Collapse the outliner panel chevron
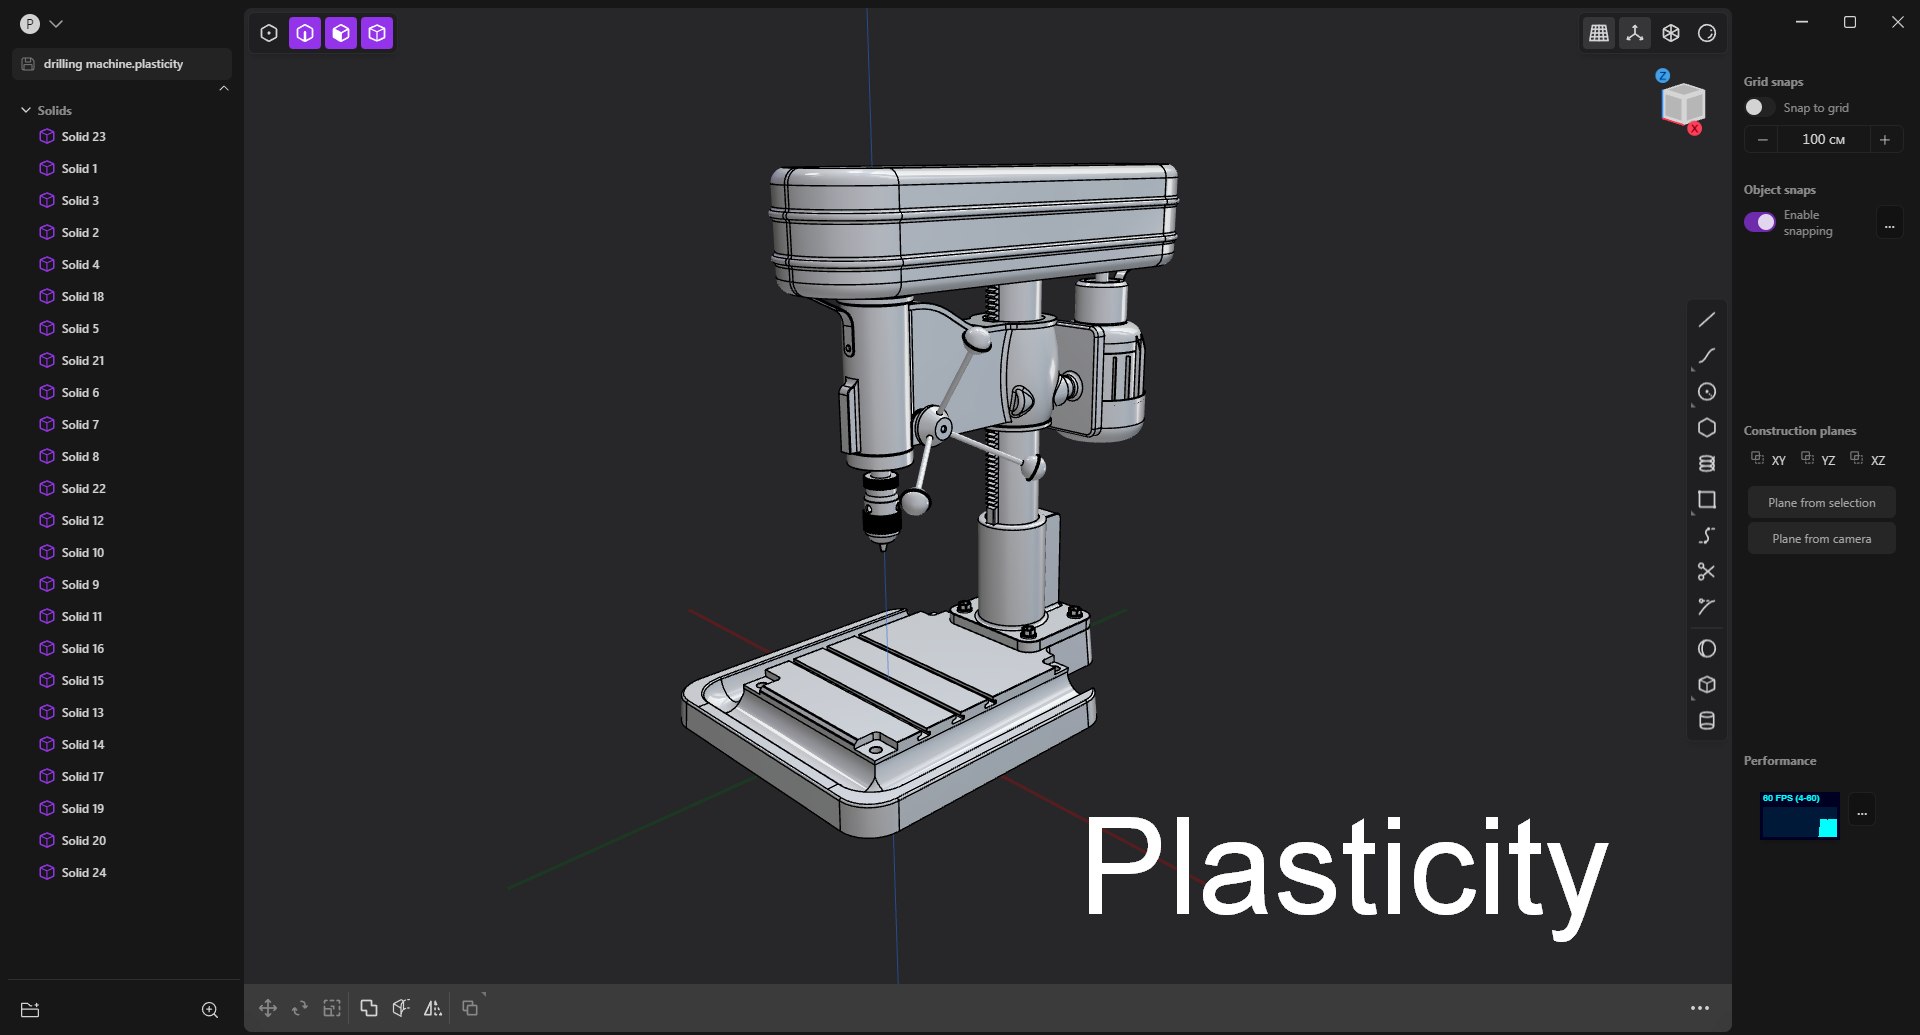1920x1035 pixels. [224, 89]
